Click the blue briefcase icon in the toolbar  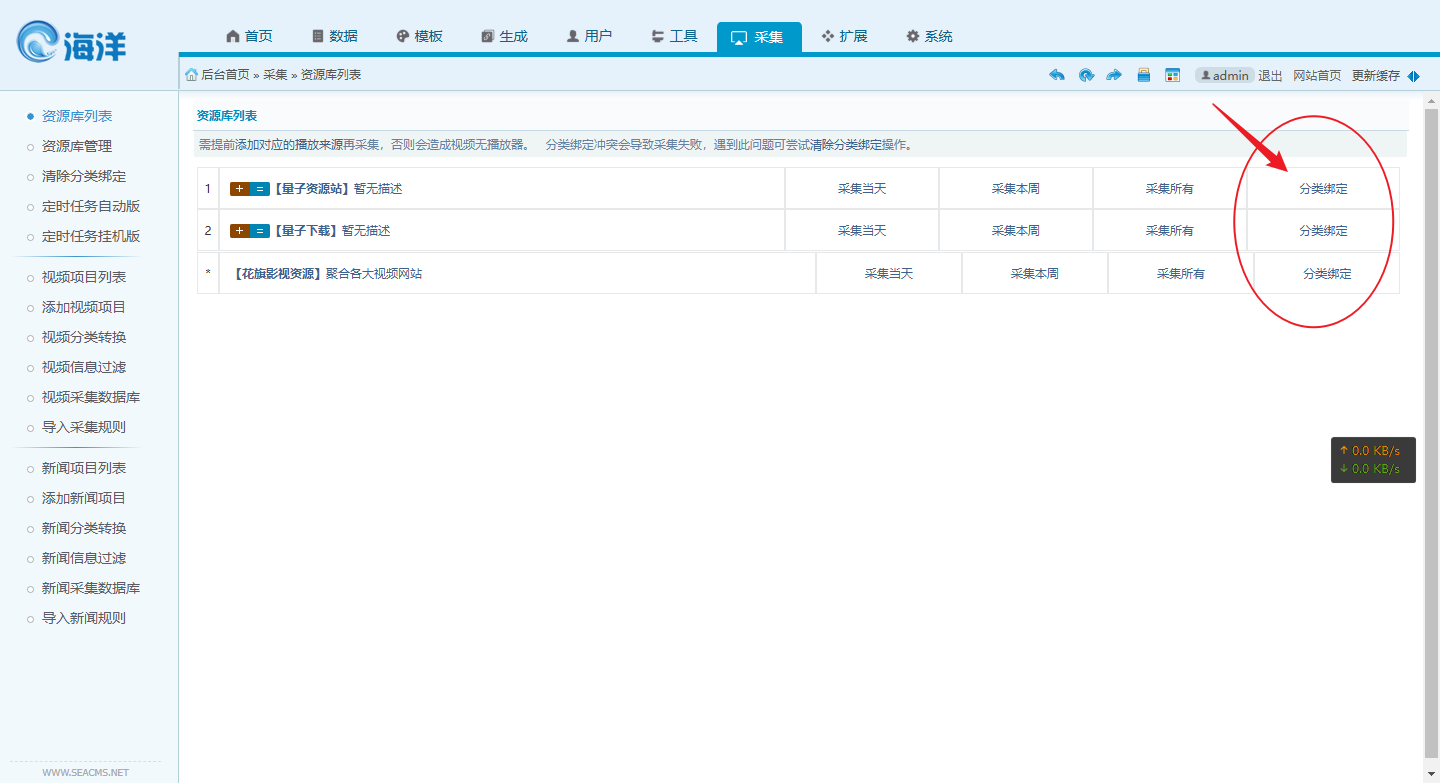click(1144, 75)
